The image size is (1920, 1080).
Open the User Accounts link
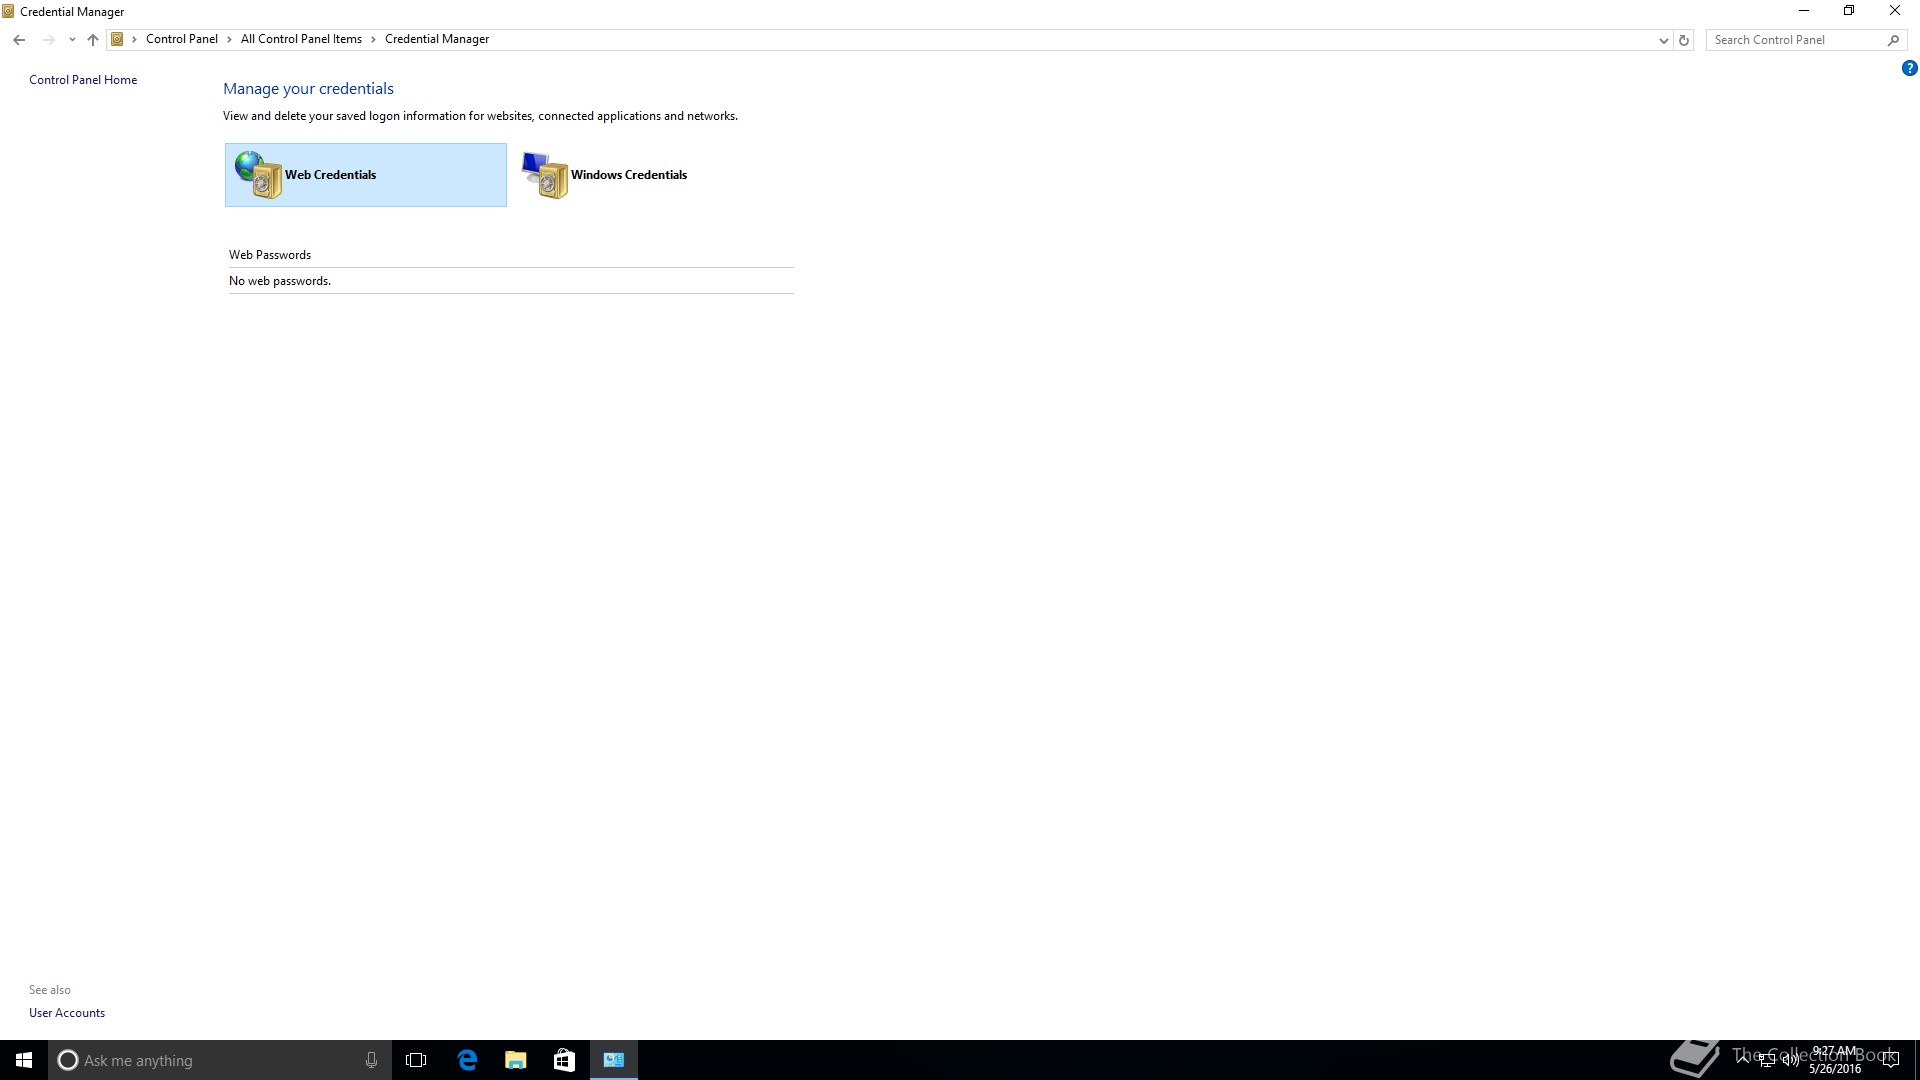tap(67, 1013)
